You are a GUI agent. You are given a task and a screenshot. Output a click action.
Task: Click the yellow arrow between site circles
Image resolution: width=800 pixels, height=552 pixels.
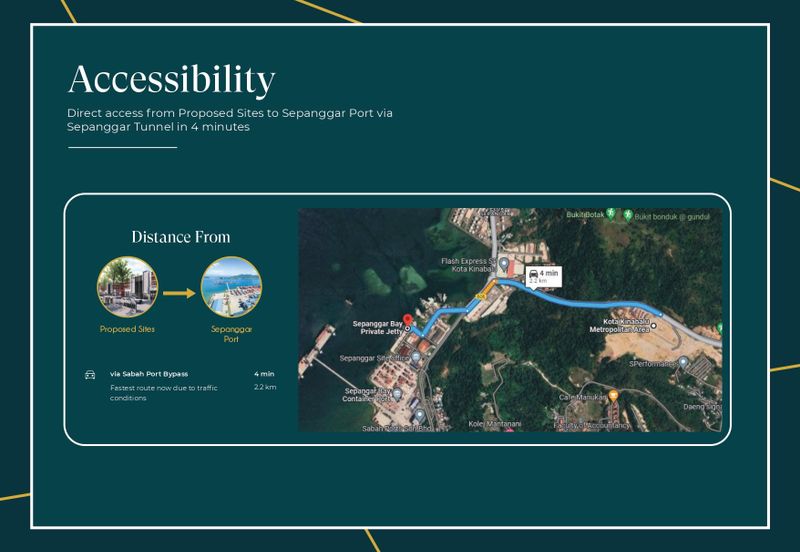(179, 293)
